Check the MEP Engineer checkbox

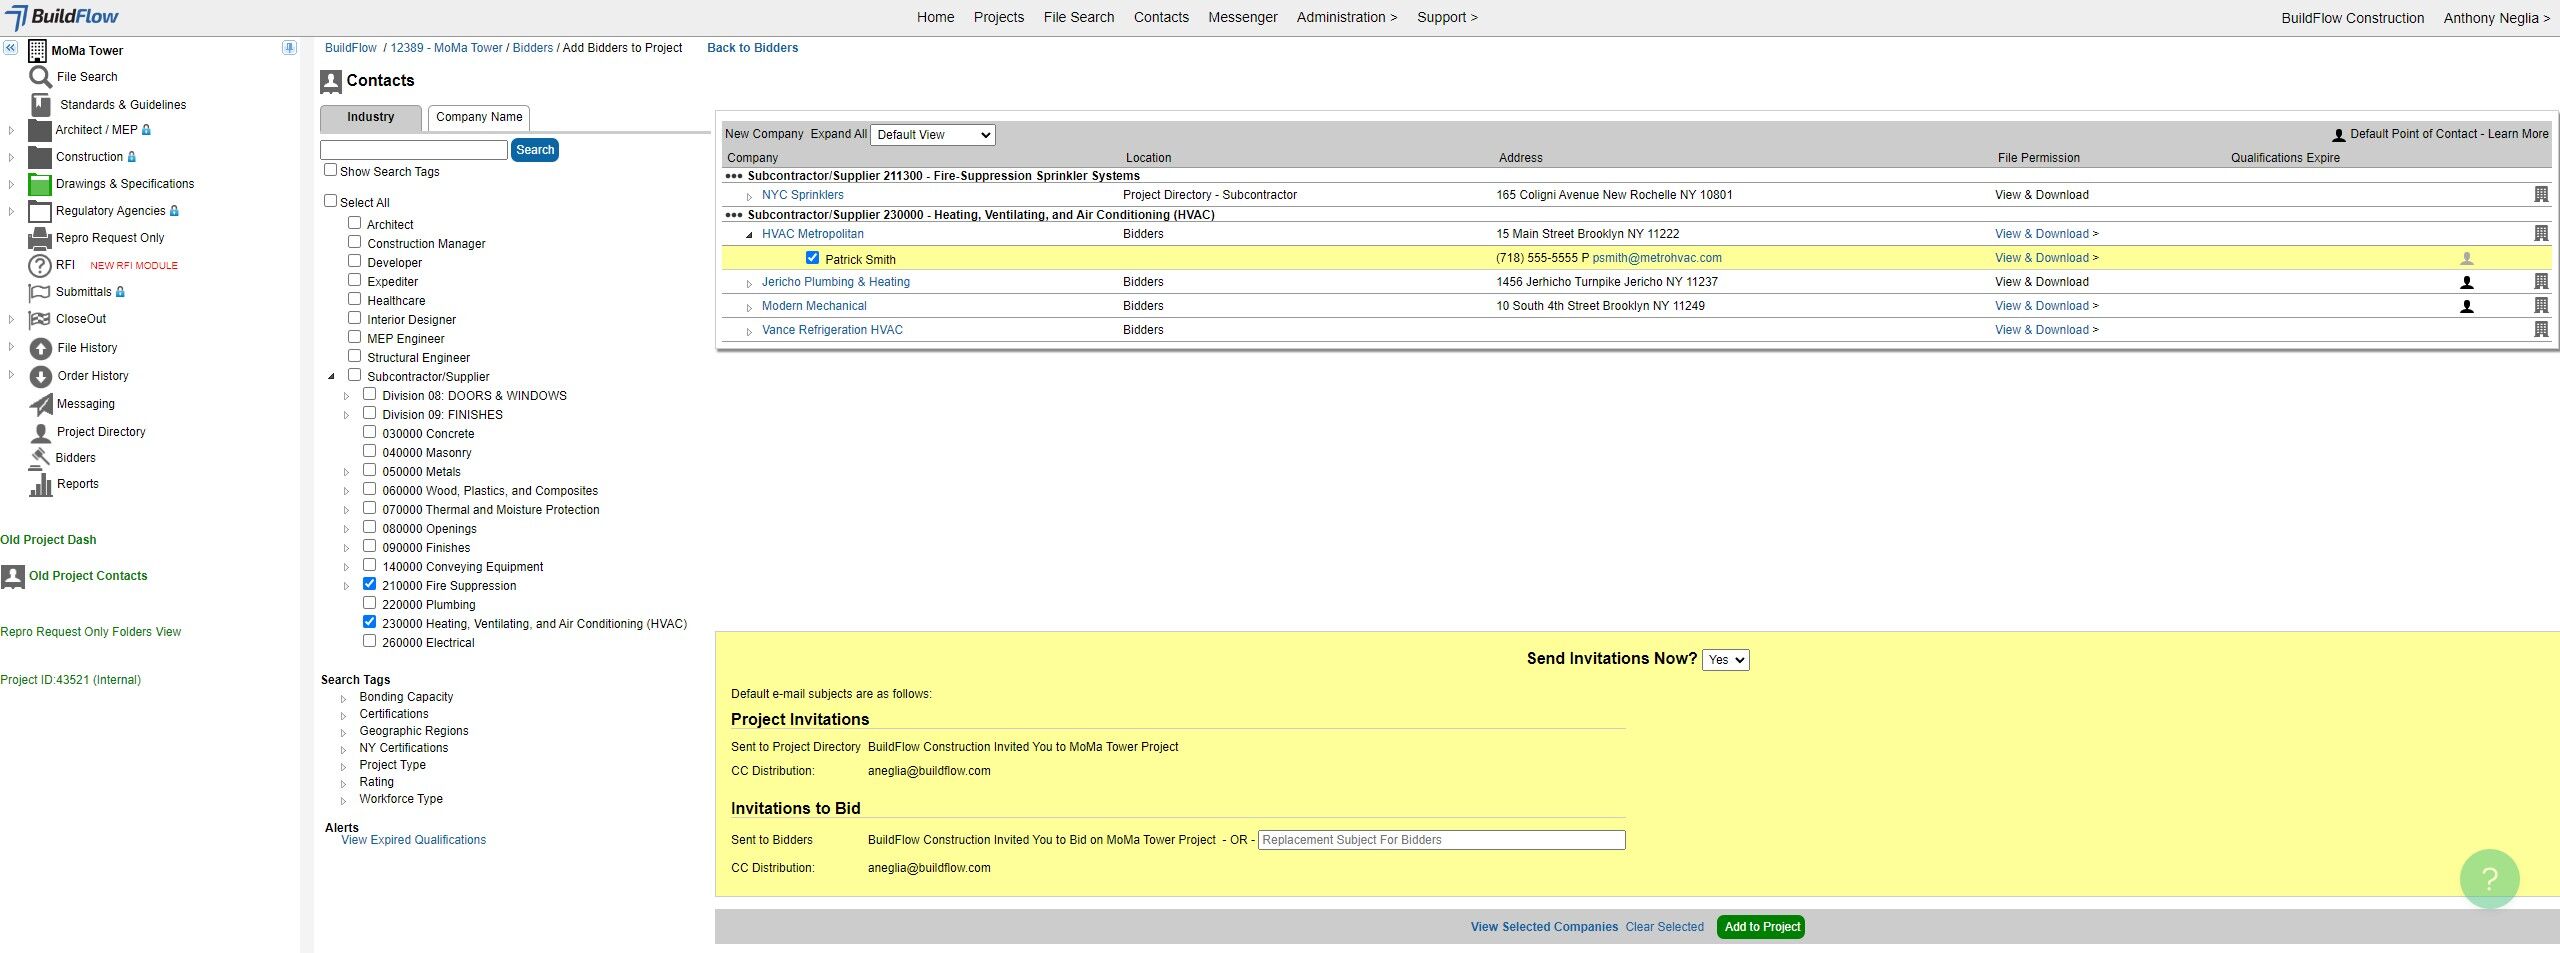coord(354,337)
